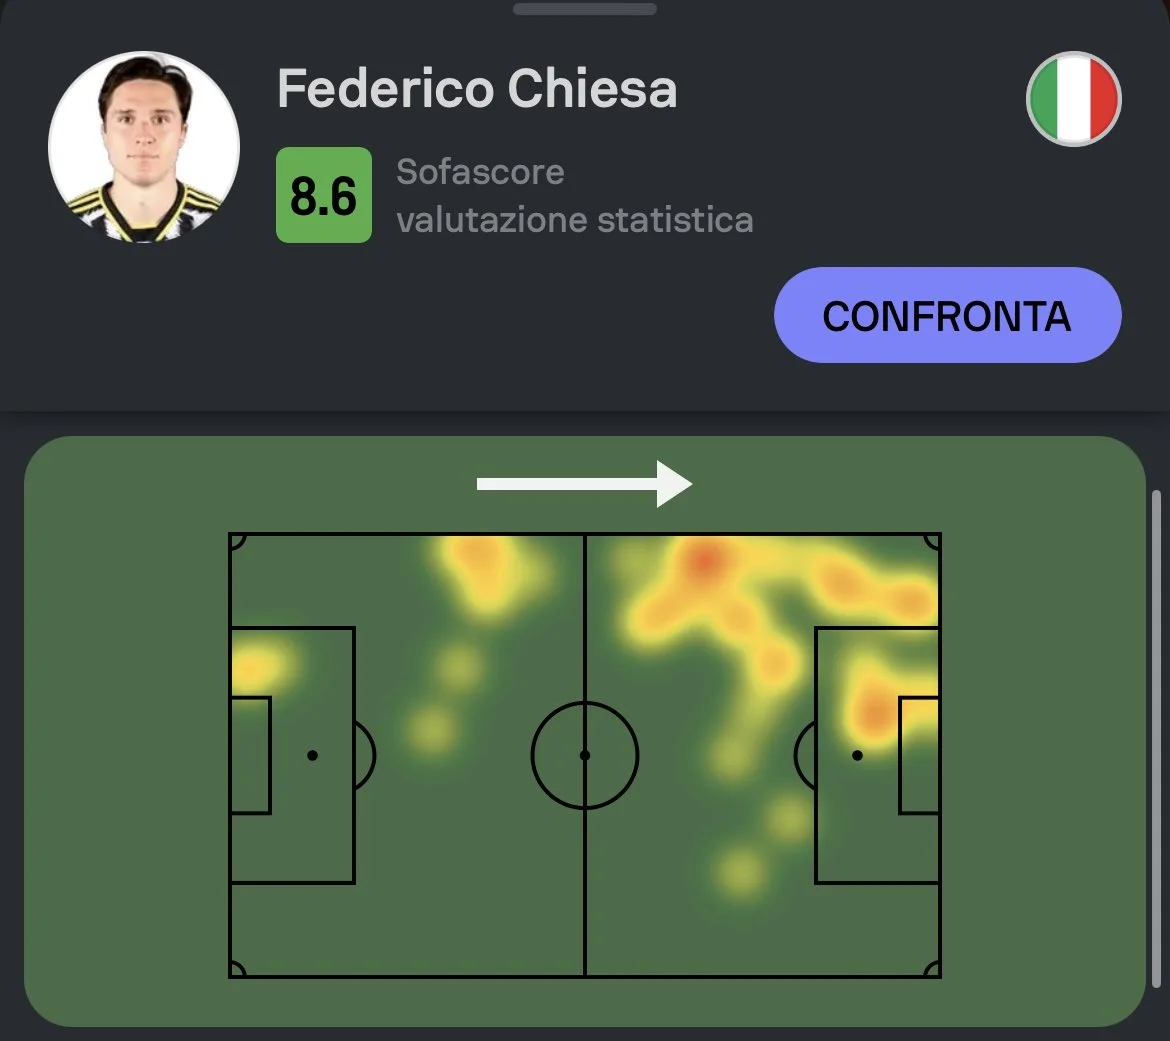This screenshot has height=1041, width=1170.
Task: Click the white attack direction arrow
Action: [x=584, y=484]
